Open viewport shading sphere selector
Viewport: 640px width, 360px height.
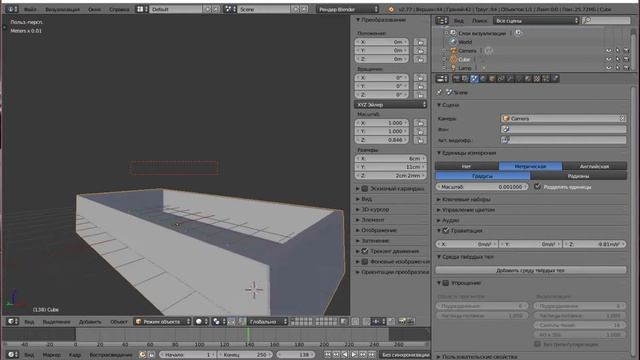201,322
